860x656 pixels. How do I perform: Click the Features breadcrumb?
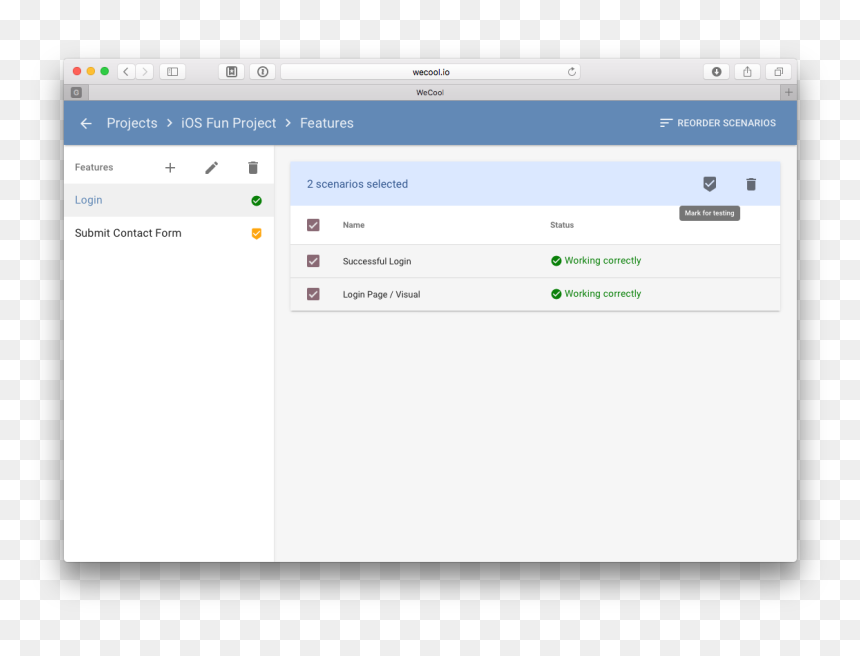327,123
